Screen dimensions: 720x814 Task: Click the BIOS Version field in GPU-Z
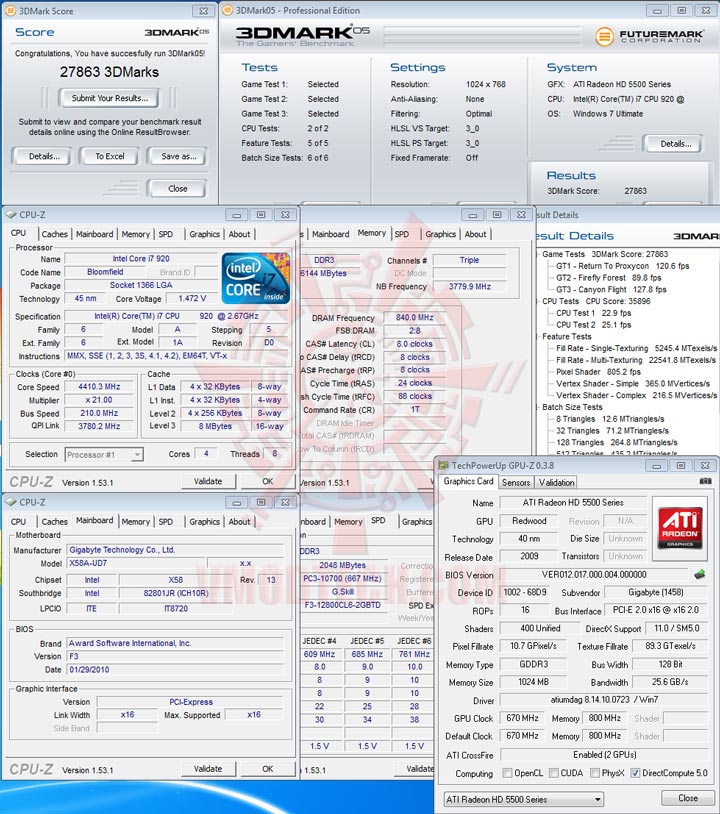coord(594,575)
